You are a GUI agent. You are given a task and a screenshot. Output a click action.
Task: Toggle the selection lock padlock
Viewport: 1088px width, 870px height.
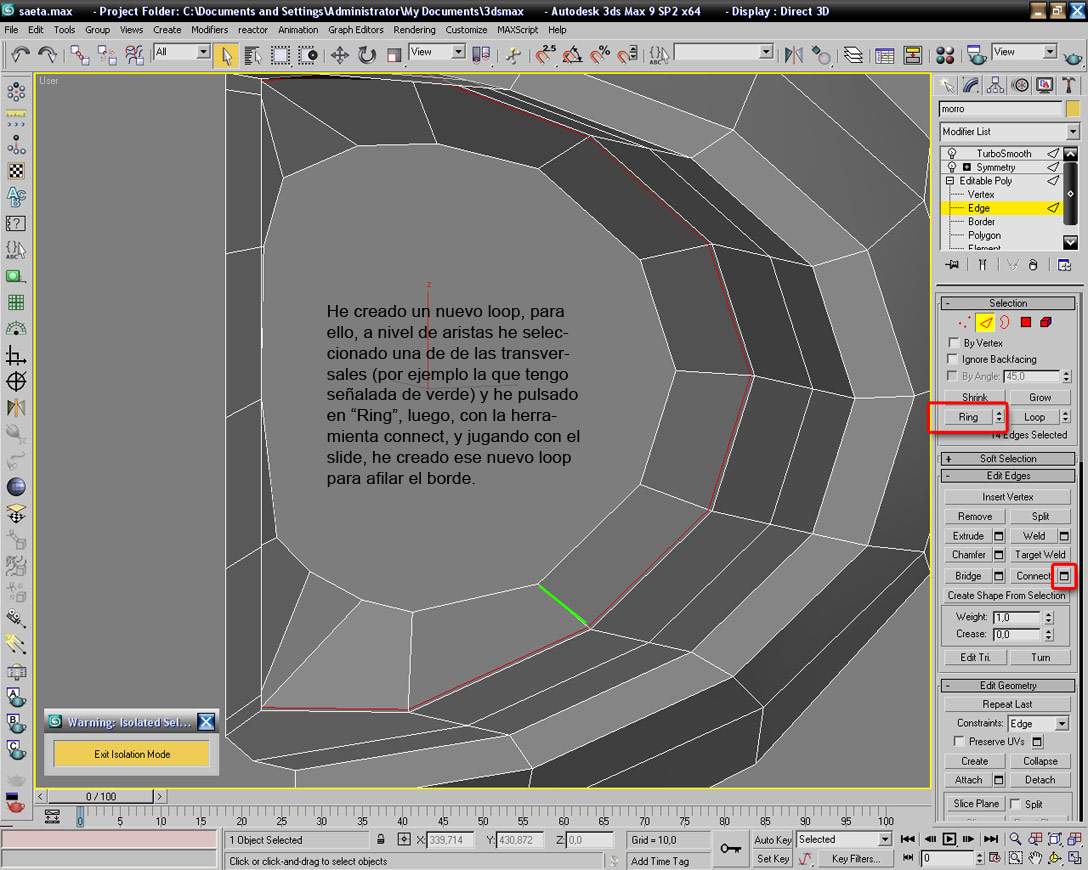pyautogui.click(x=381, y=839)
